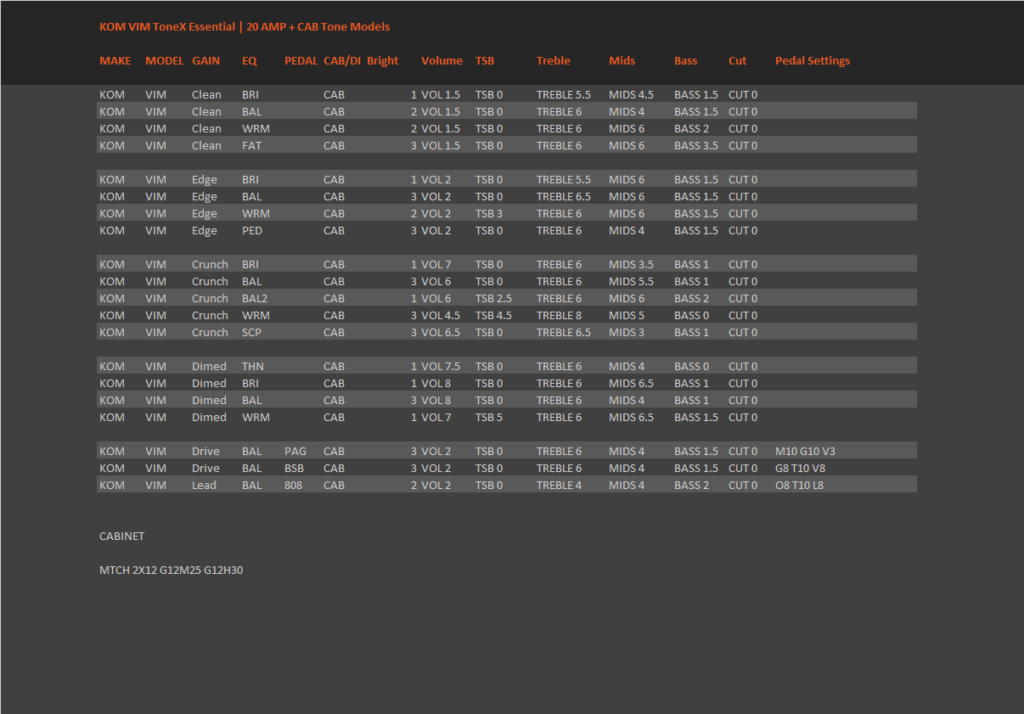The width and height of the screenshot is (1024, 714).
Task: Click the TREBLE 8 cell
Action: click(x=559, y=316)
